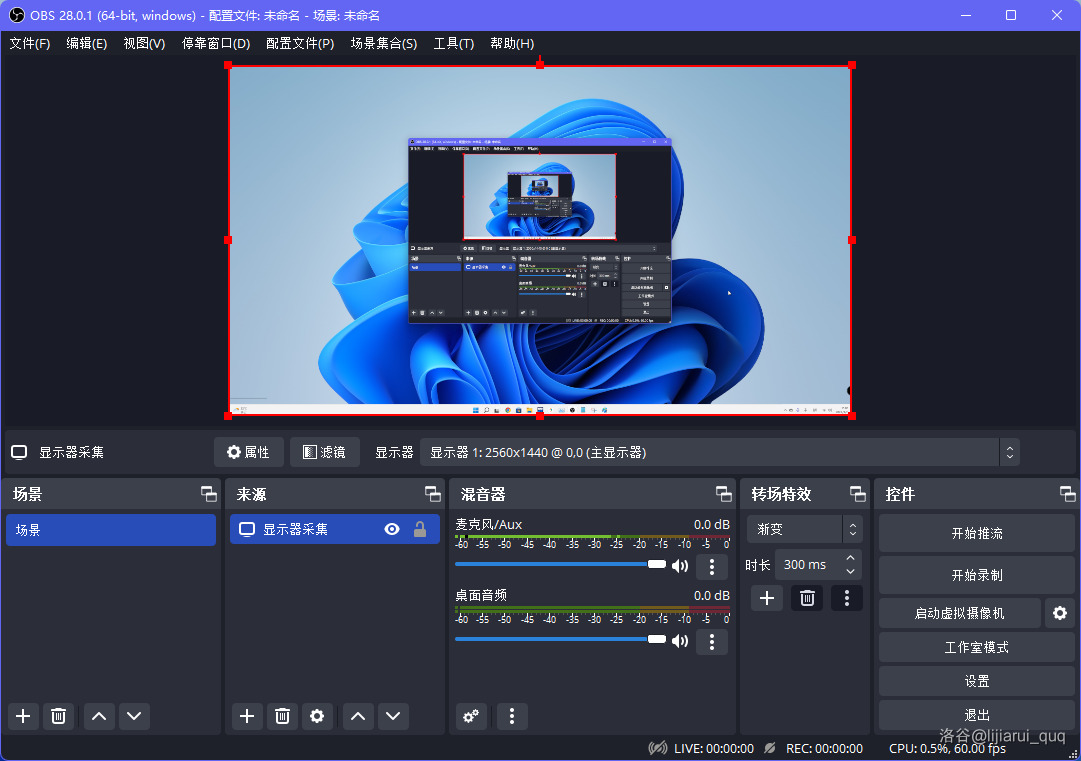
Task: Add a new transition with plus button
Action: [x=767, y=598]
